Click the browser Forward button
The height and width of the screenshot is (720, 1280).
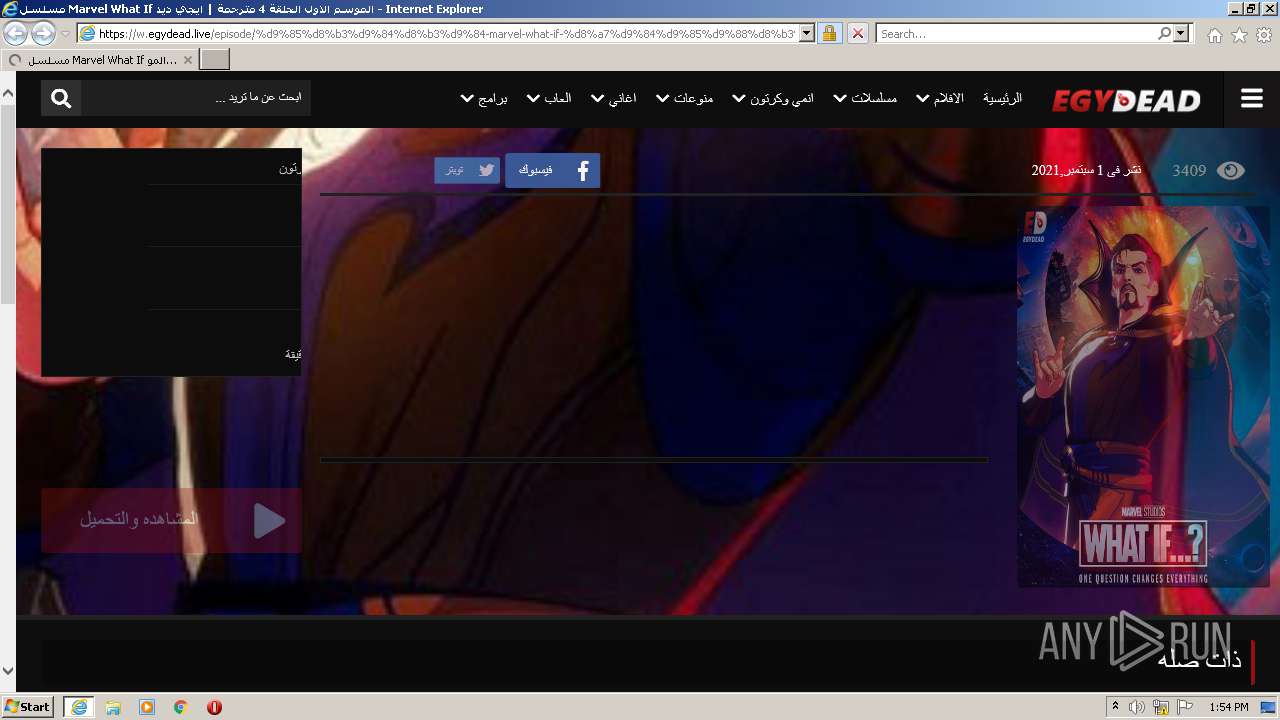click(x=43, y=33)
